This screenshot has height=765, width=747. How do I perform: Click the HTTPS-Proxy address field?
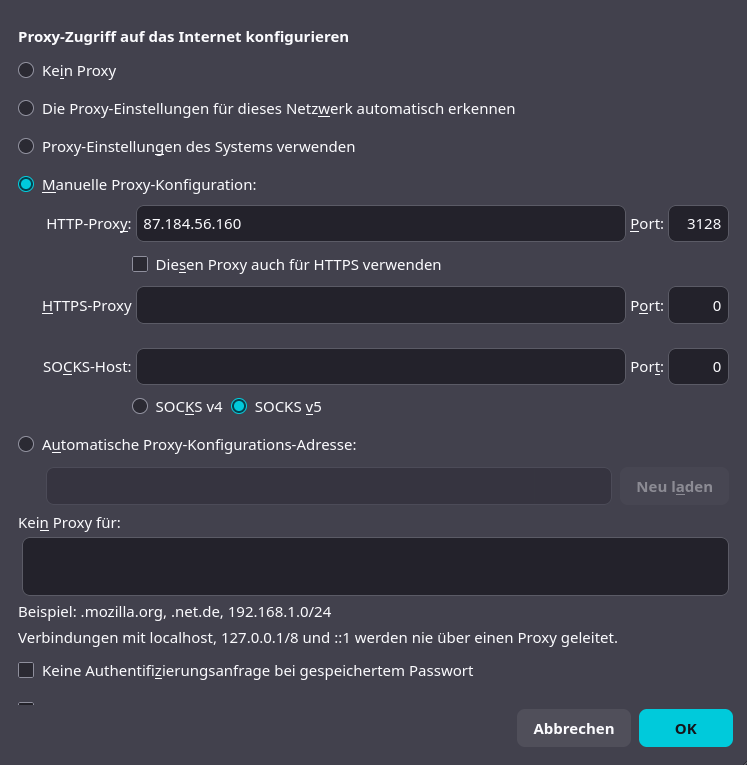point(381,305)
